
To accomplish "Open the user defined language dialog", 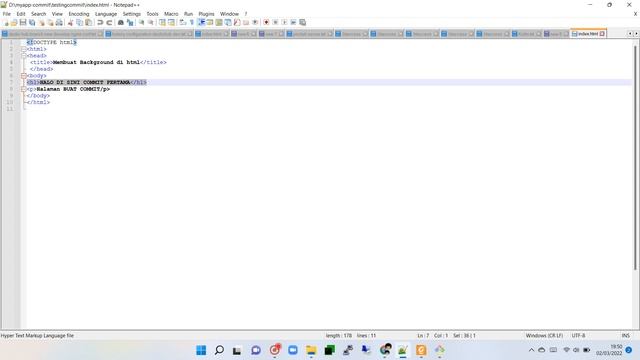I will click(x=210, y=22).
